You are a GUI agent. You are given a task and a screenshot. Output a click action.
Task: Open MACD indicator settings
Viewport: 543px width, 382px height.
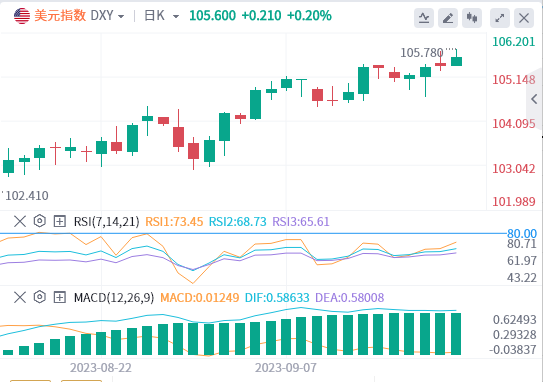tap(39, 297)
